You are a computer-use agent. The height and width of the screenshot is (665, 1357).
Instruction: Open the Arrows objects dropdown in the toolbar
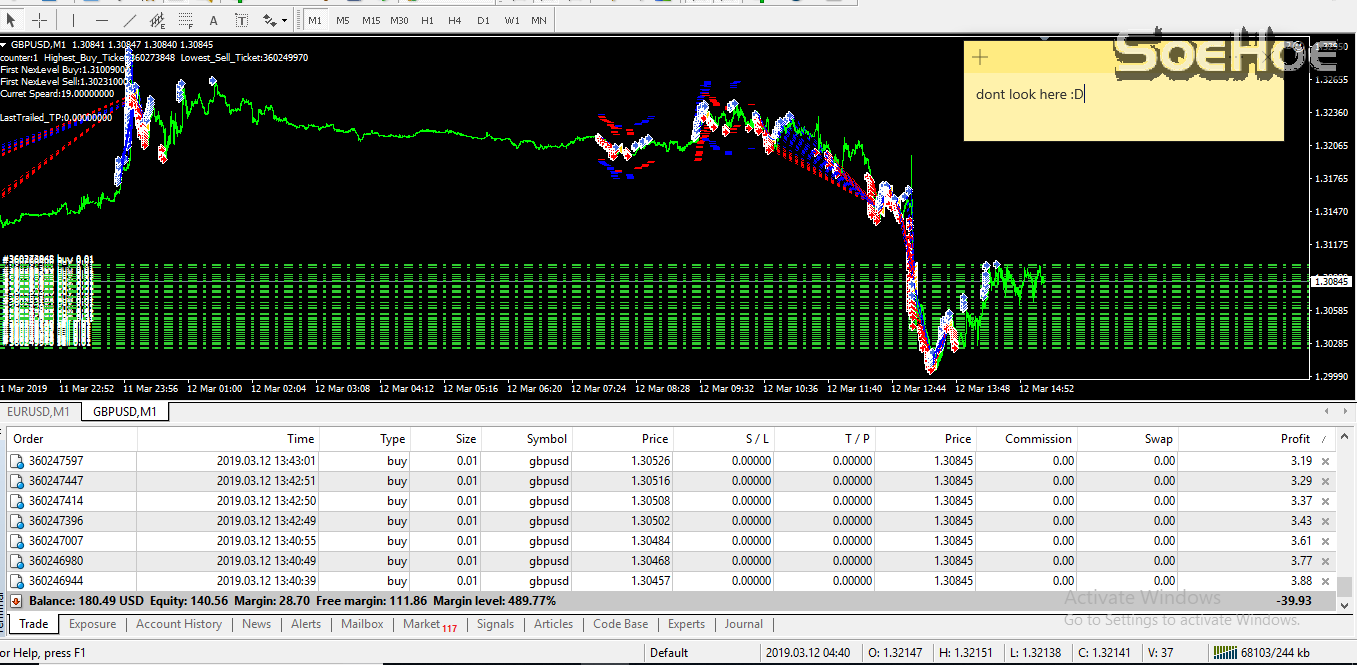click(x=283, y=19)
